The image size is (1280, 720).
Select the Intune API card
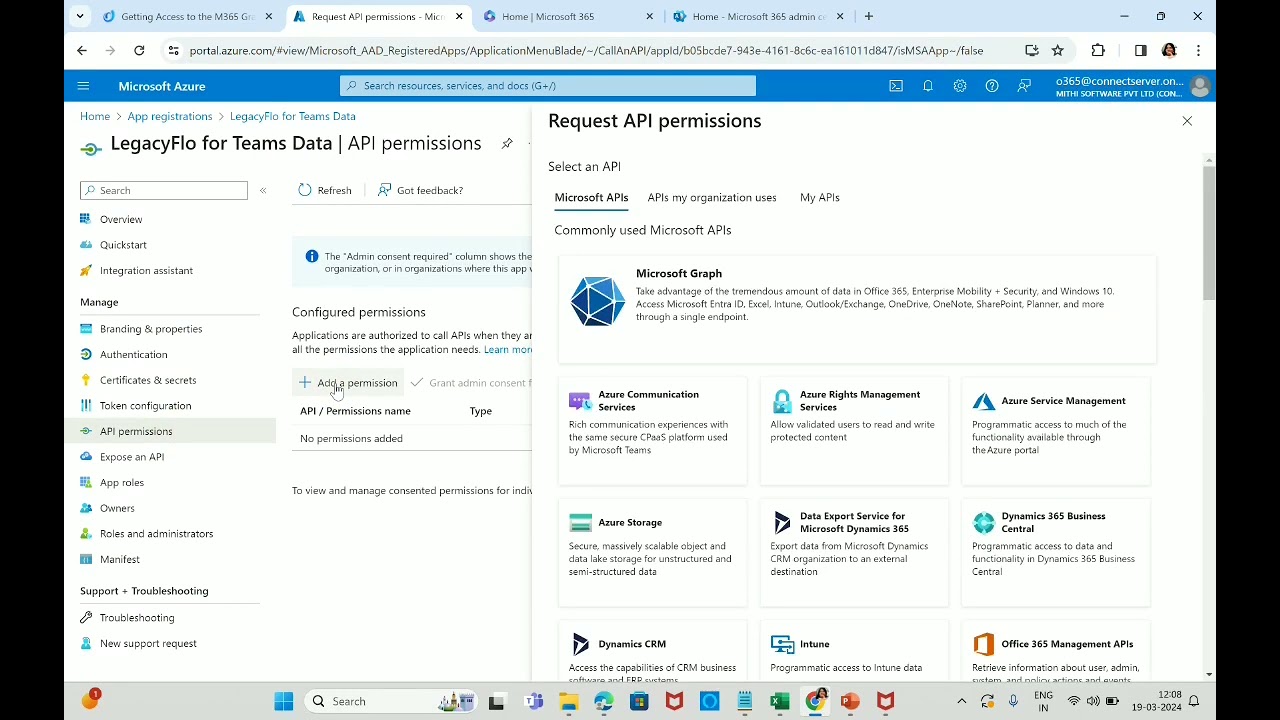(854, 651)
